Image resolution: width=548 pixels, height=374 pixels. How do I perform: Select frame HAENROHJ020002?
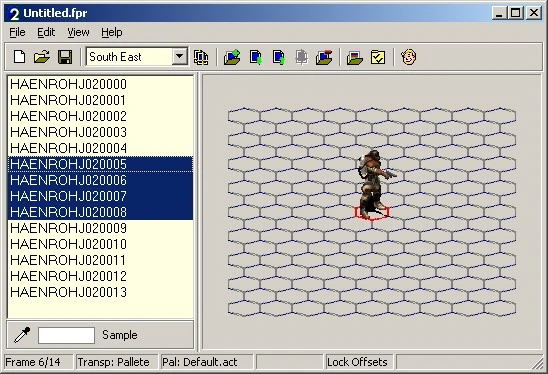pyautogui.click(x=100, y=116)
